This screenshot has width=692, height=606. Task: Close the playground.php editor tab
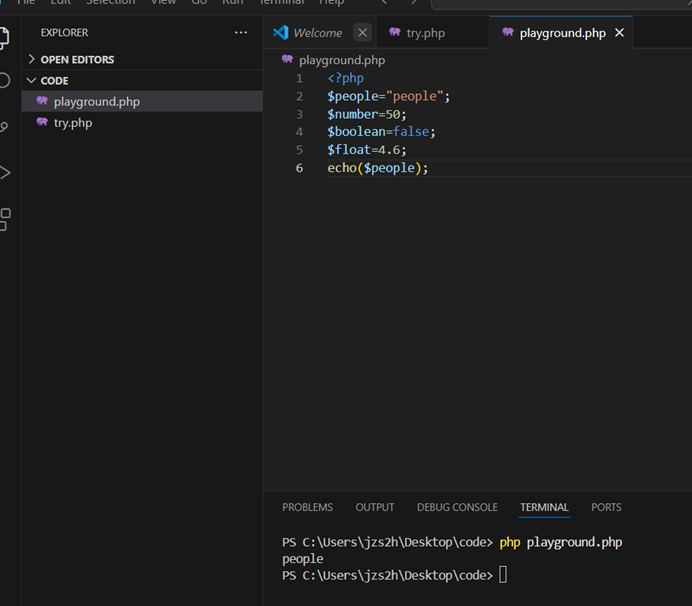click(620, 33)
